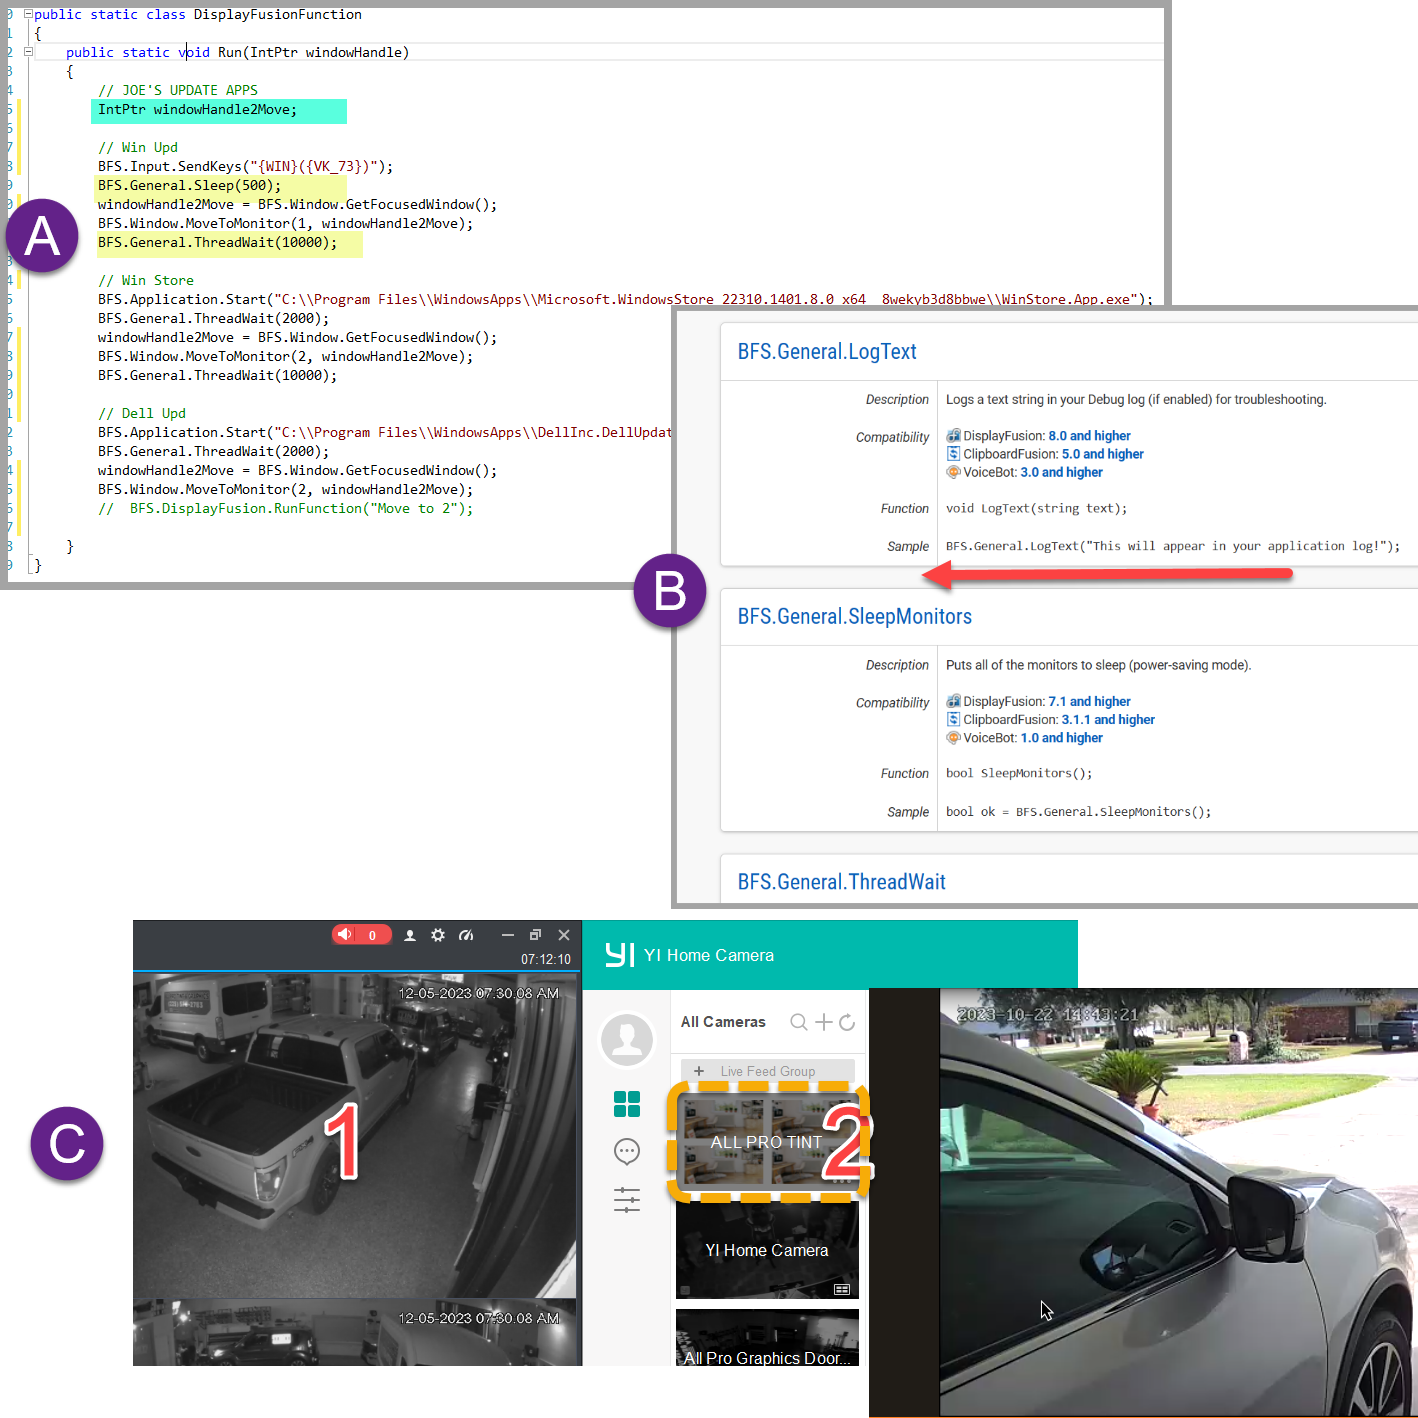Open the ALL PRO TINT camera group
Screen dimensions: 1418x1418
click(x=766, y=1142)
